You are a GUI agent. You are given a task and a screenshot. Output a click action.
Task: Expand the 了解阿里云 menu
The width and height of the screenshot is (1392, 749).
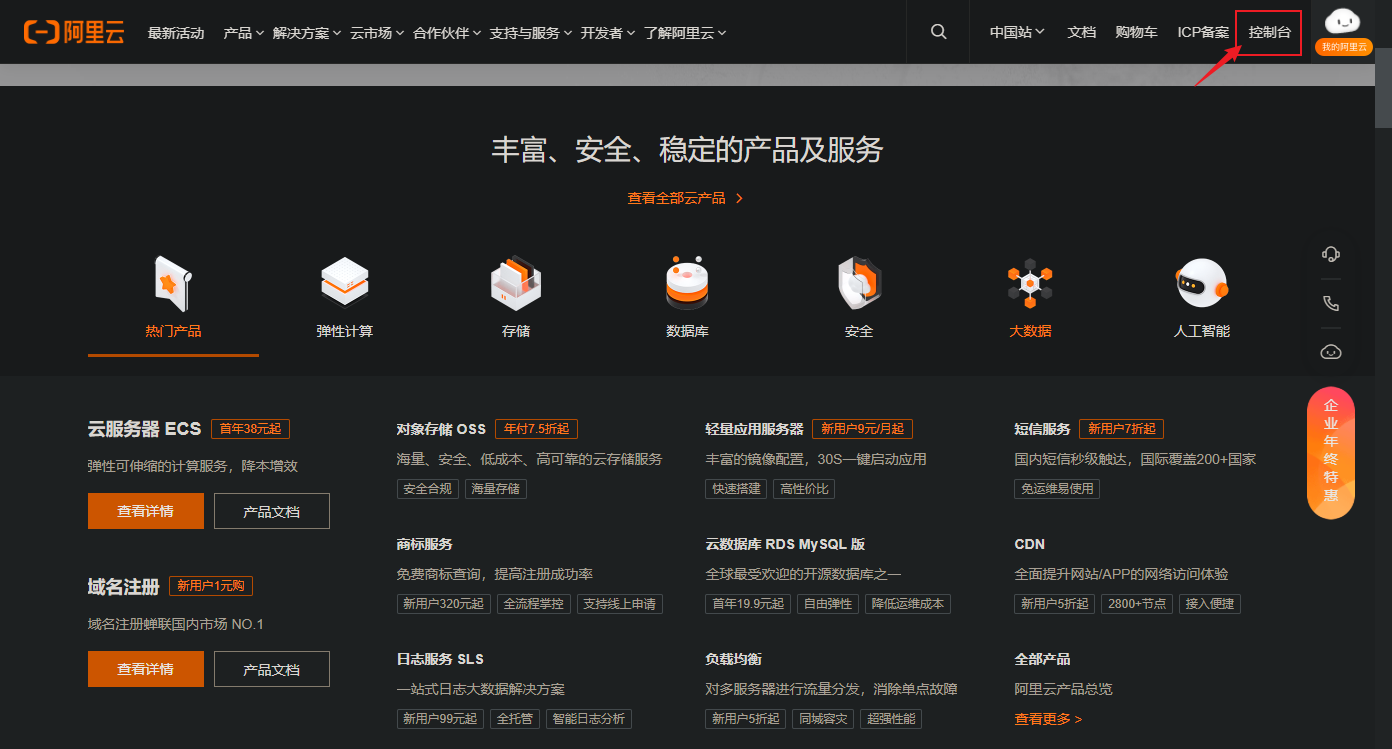[x=685, y=33]
